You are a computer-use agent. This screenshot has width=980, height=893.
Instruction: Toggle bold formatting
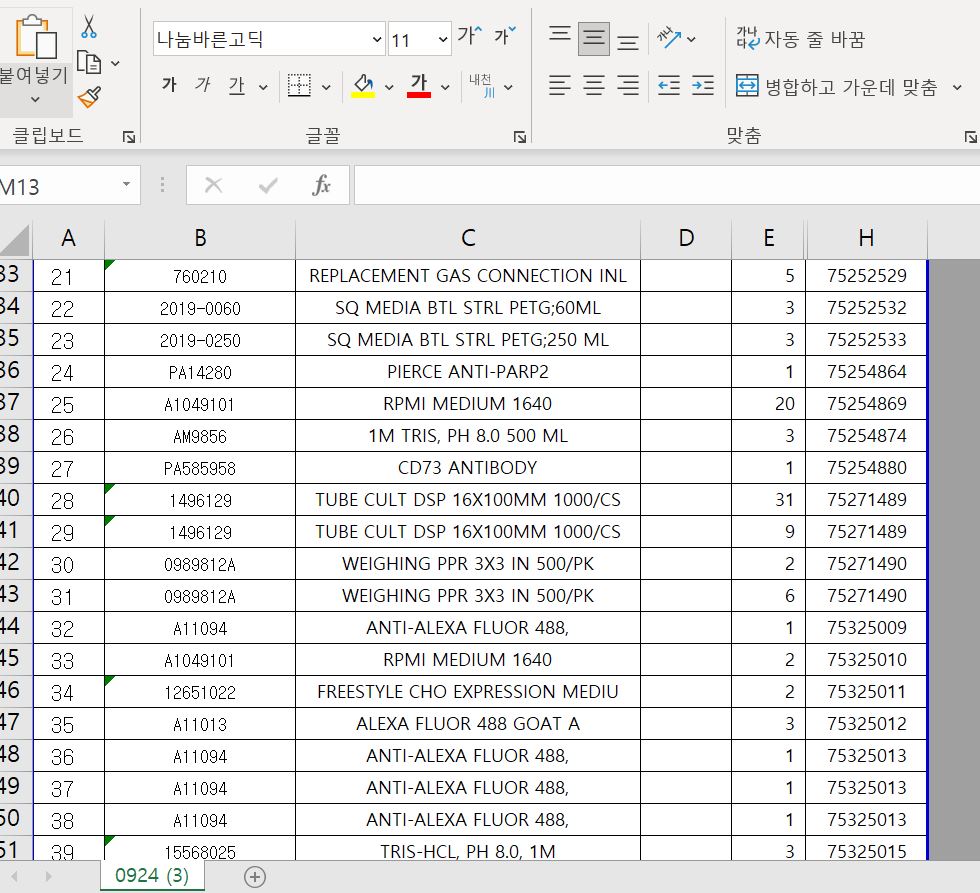tap(169, 84)
